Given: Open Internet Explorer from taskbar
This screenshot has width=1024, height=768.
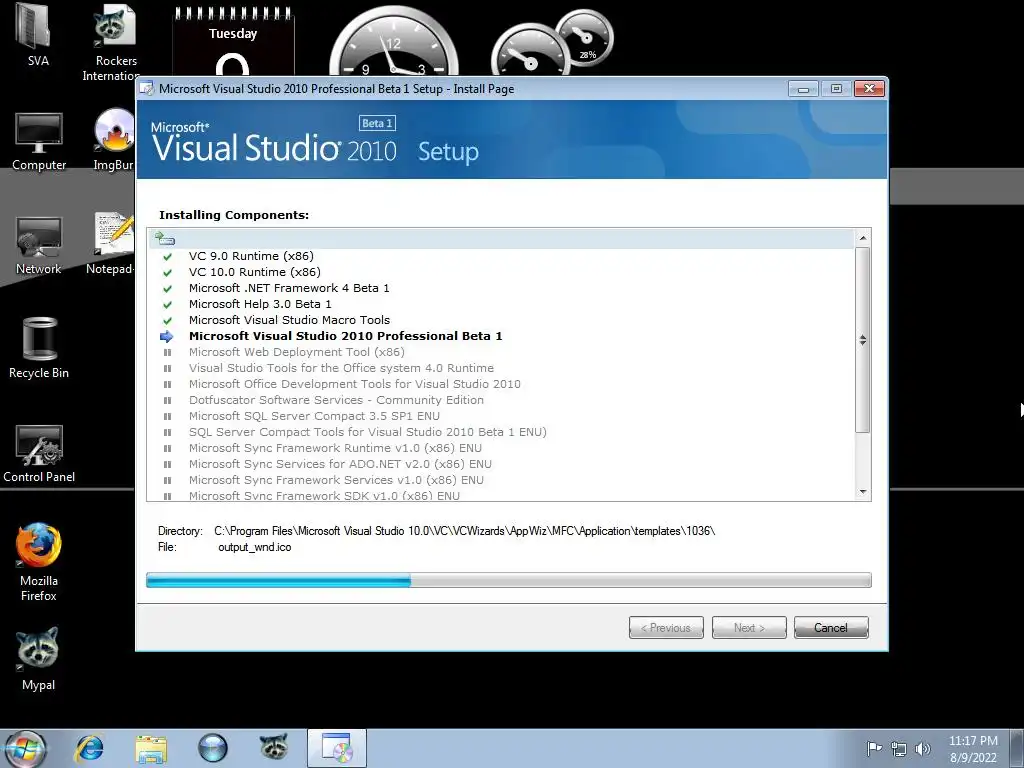Looking at the screenshot, I should 89,748.
